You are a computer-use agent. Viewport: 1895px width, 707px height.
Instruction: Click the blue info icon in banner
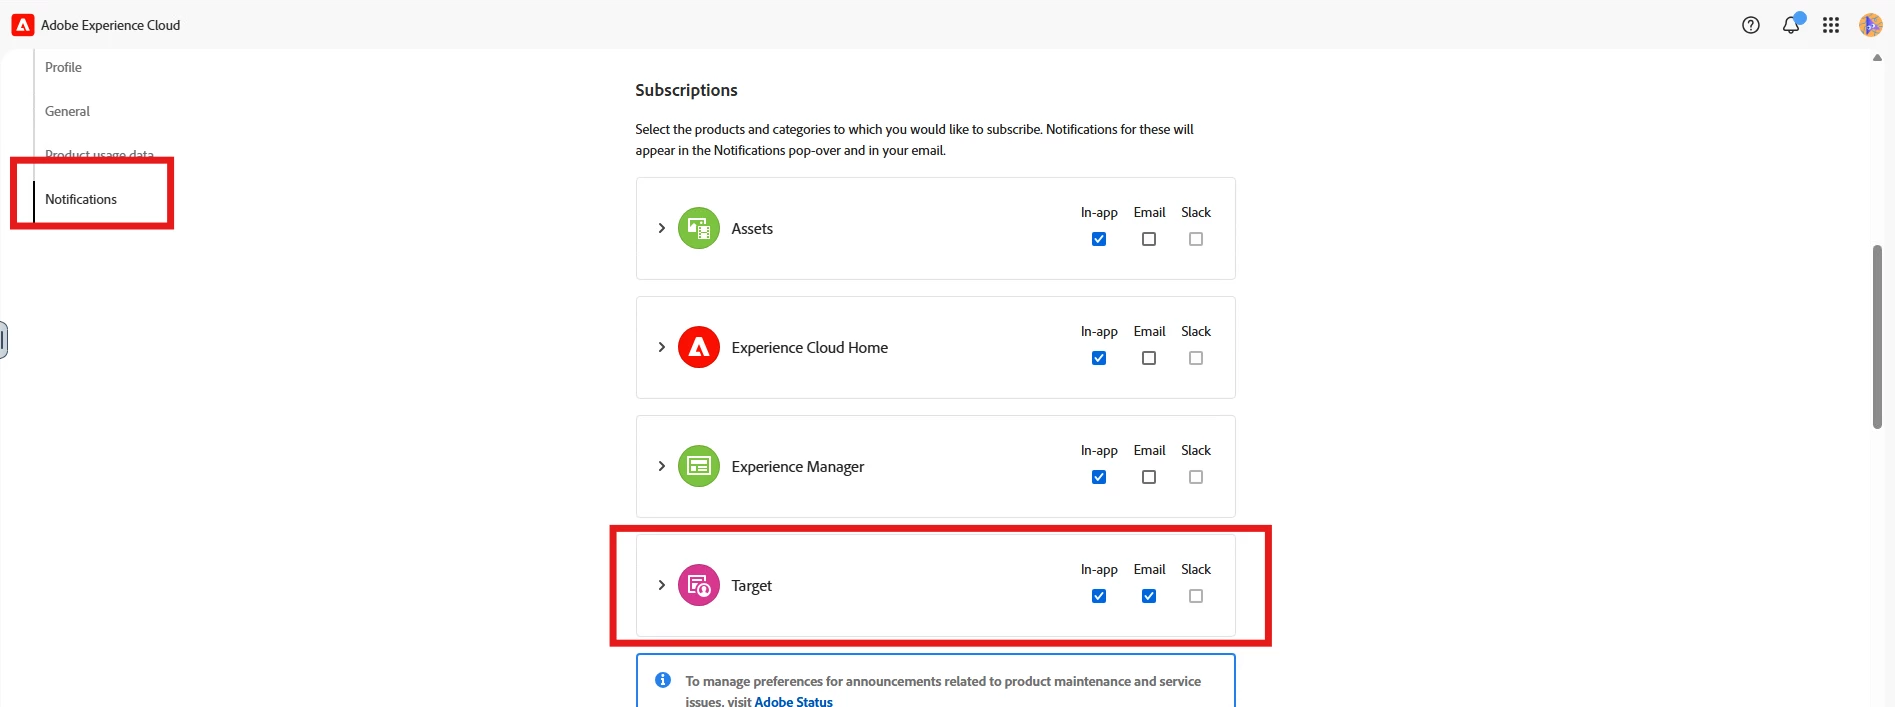click(x=663, y=680)
